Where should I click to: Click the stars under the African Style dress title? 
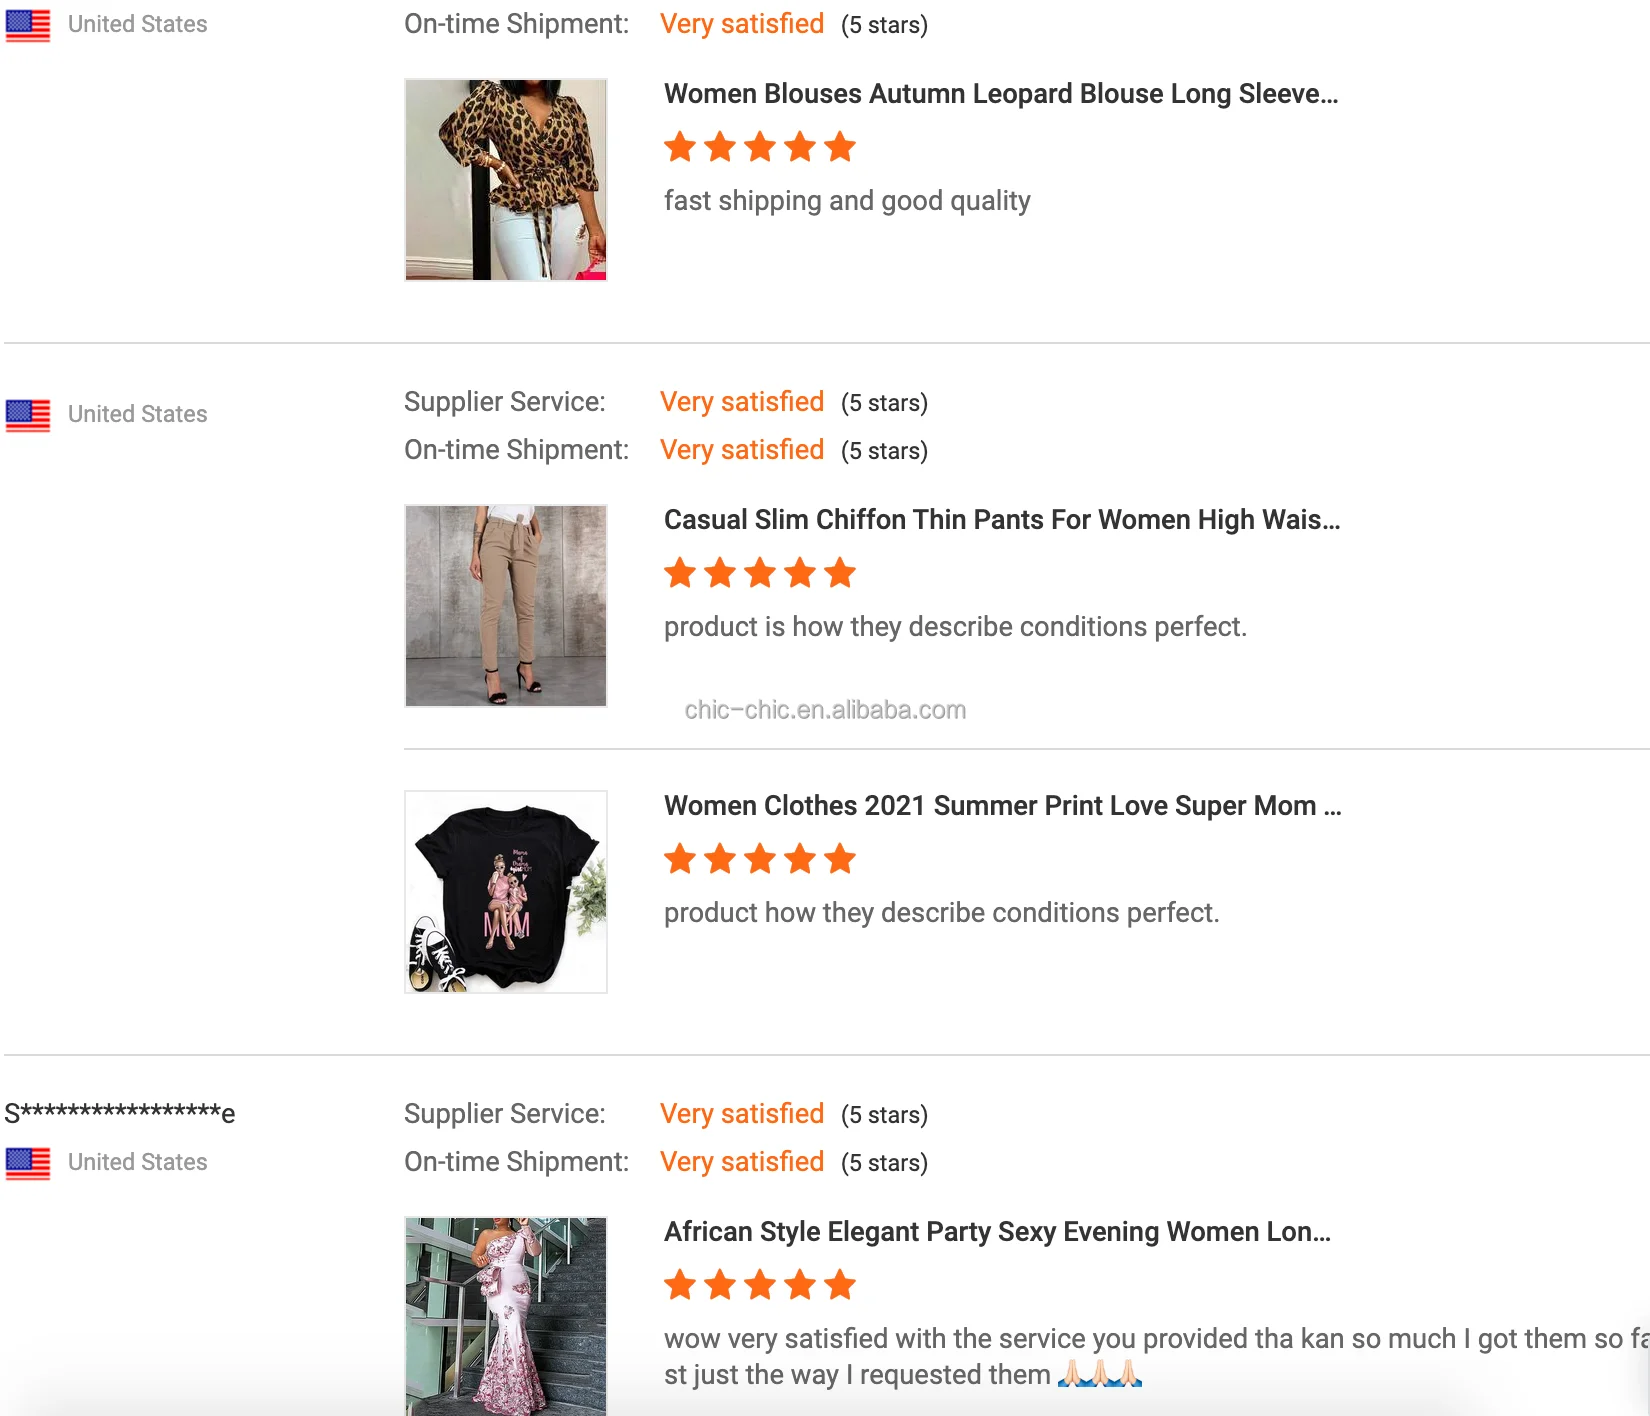tap(760, 1285)
